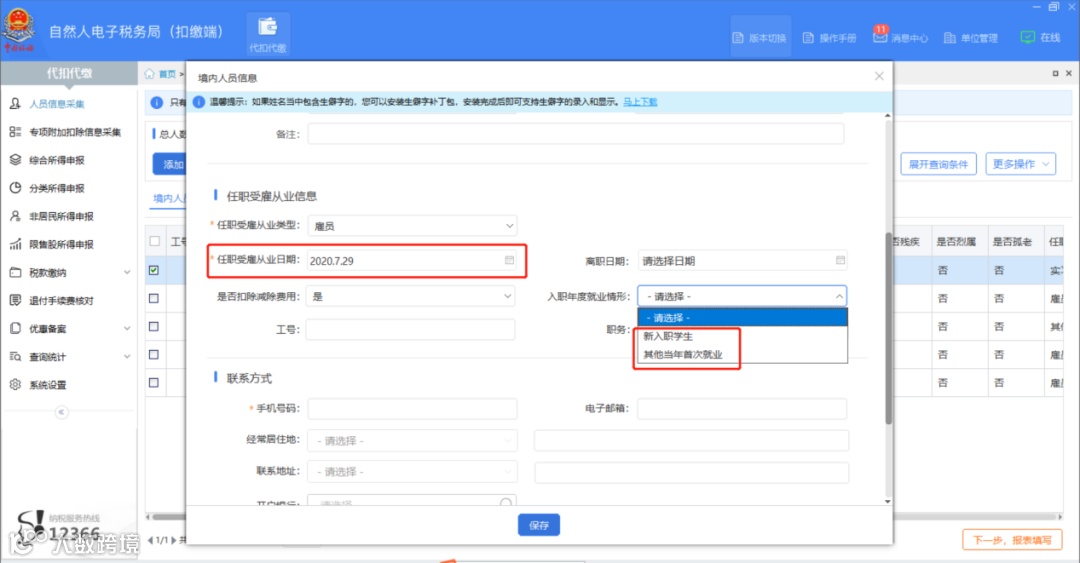1080x563 pixels.
Task: Tick the fourth row checkbox in table
Action: tap(154, 354)
